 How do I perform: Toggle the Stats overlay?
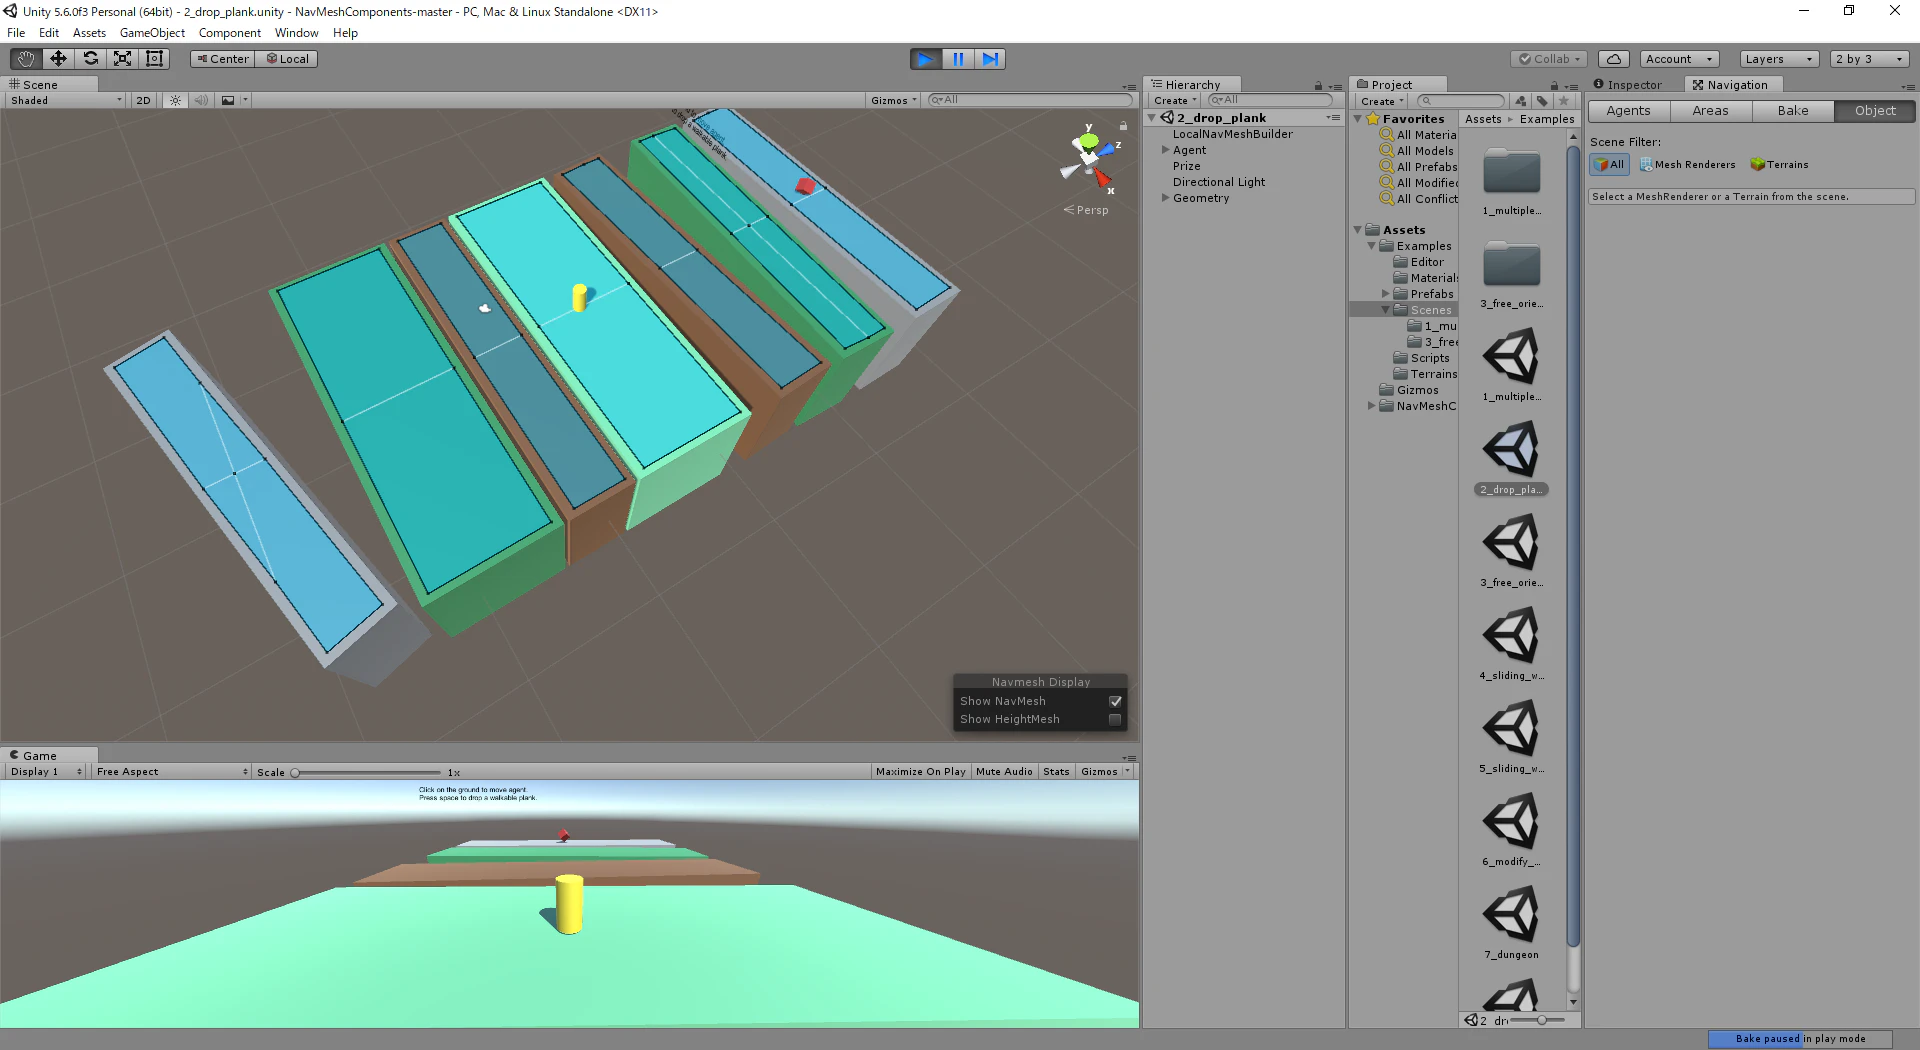[1056, 771]
